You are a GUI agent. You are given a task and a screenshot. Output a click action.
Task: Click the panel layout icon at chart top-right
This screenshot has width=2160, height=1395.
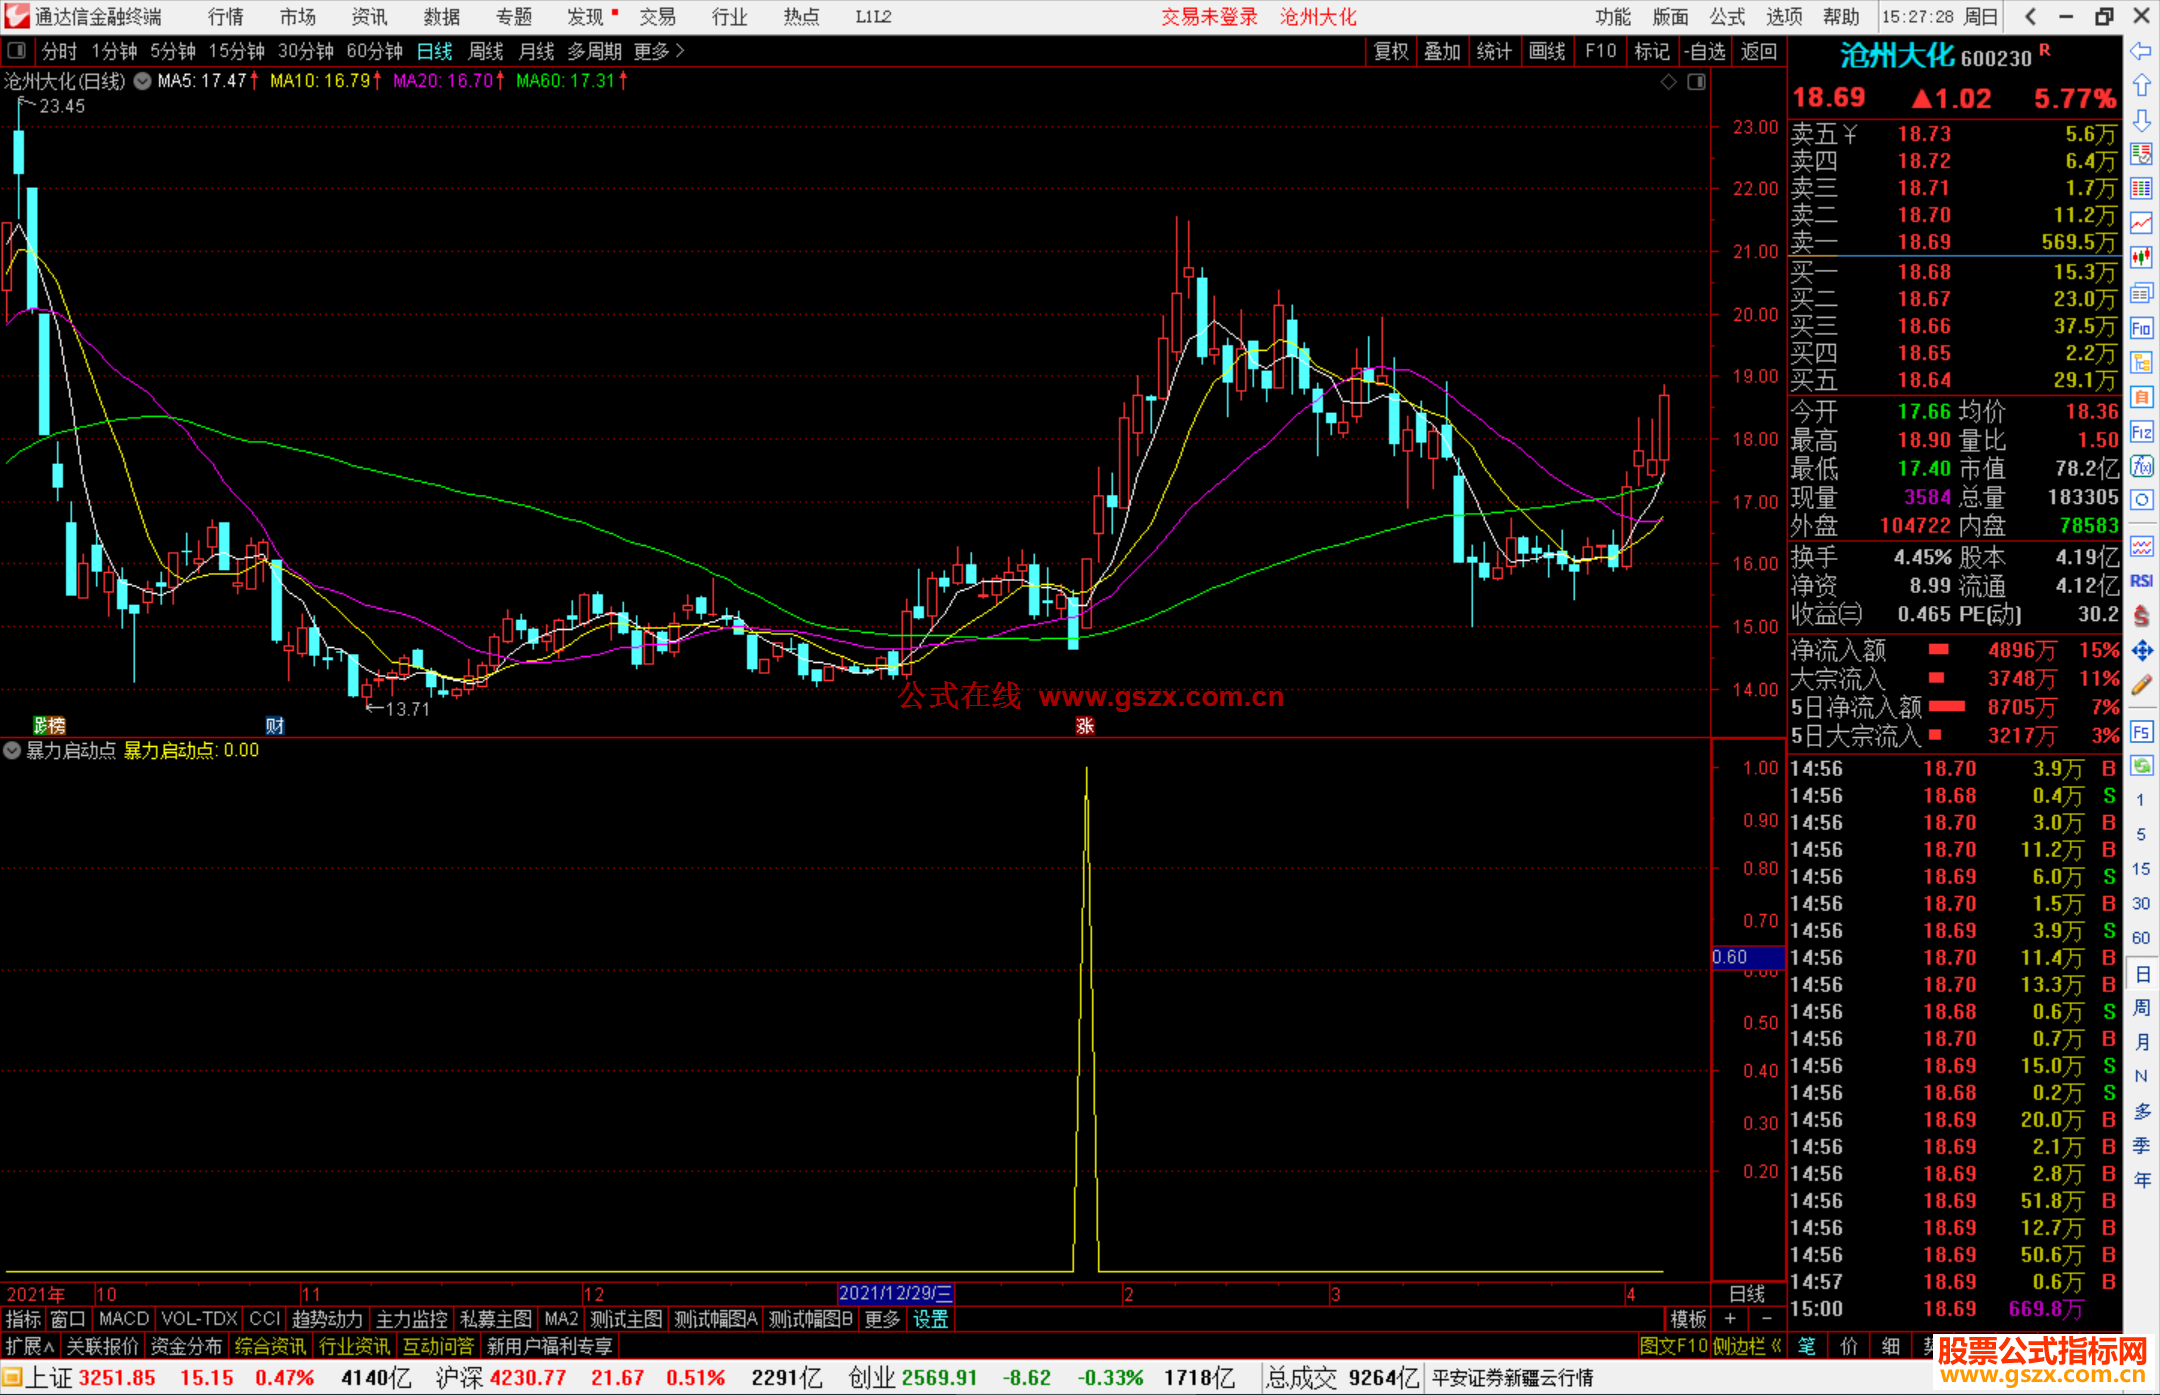pyautogui.click(x=1697, y=82)
